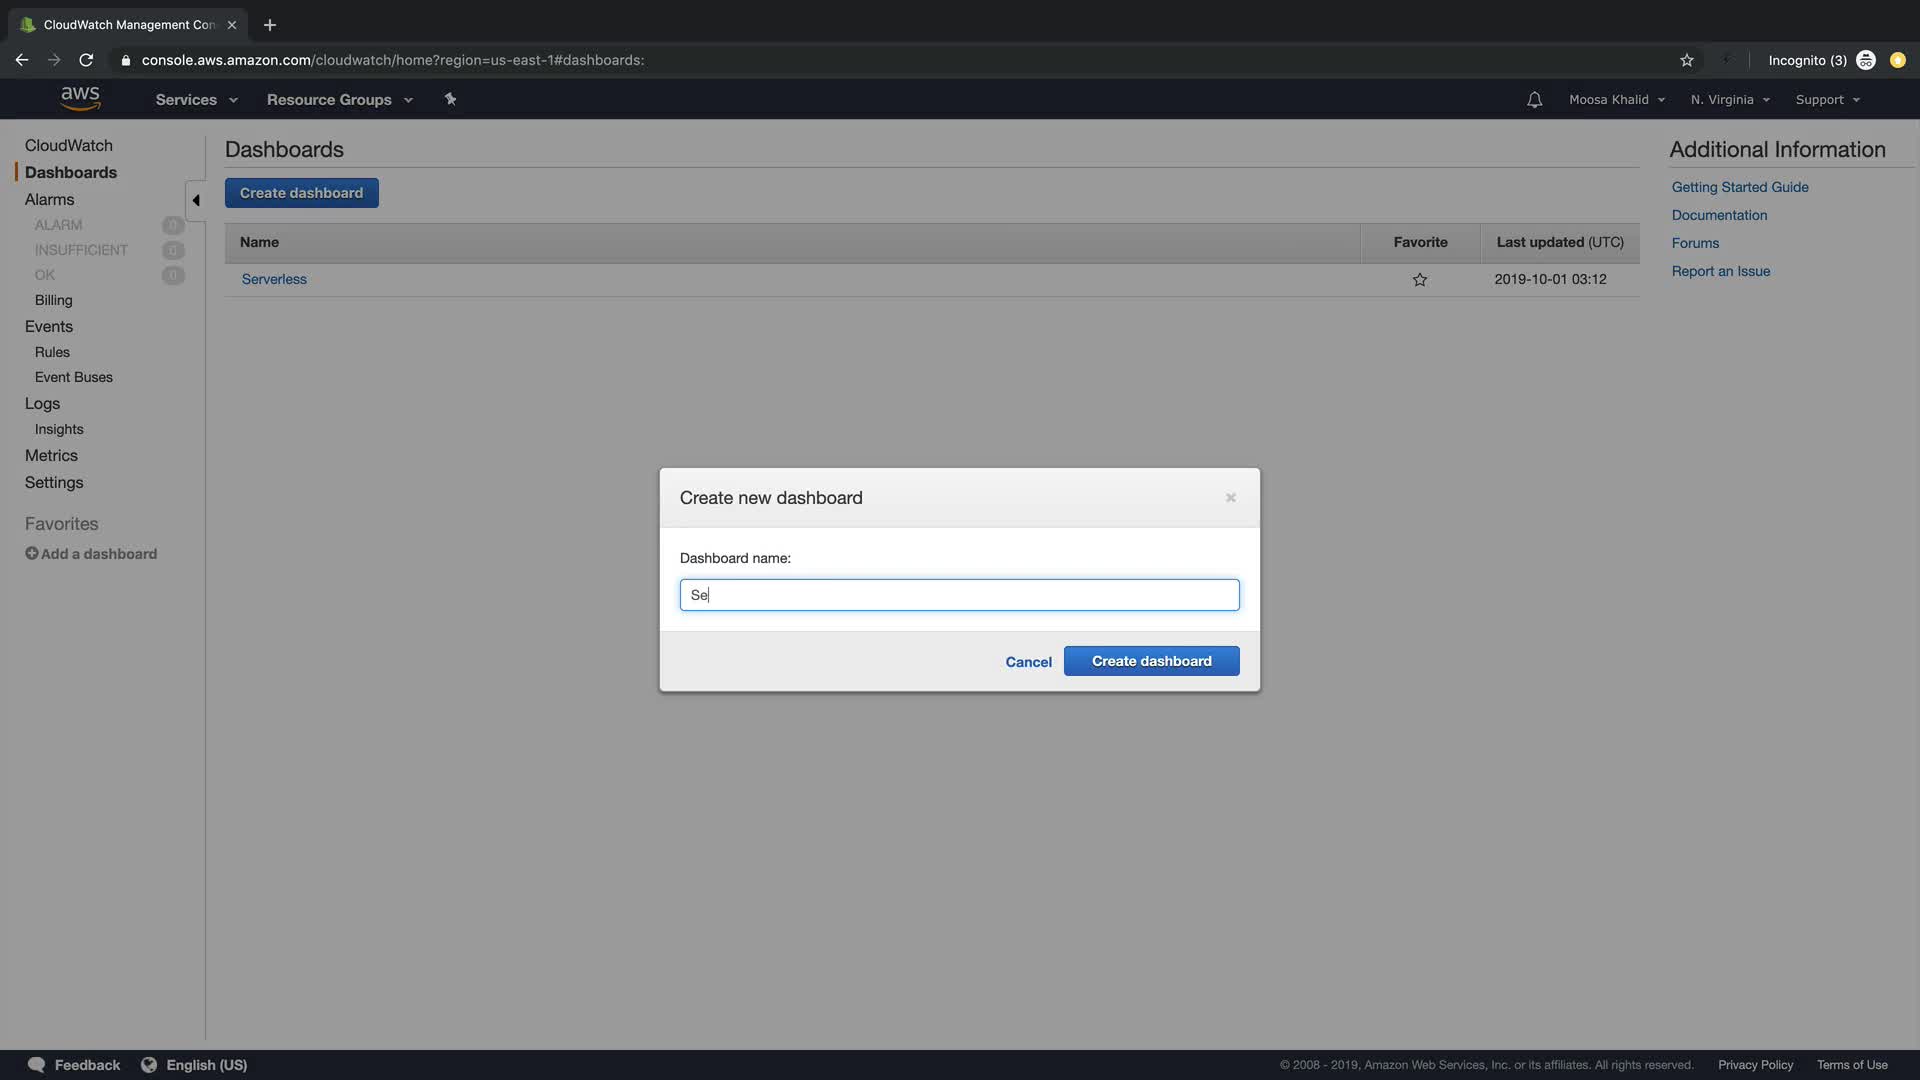Click the Dashboard name input field

[959, 595]
